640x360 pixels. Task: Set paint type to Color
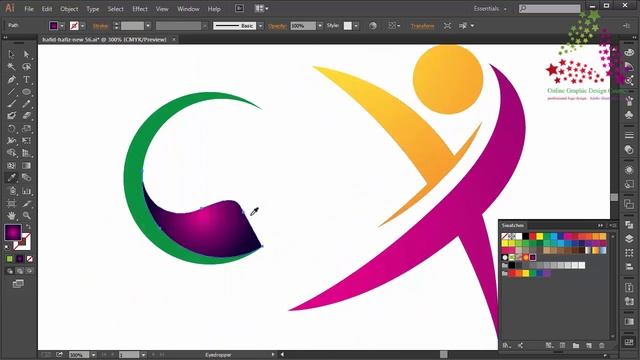[10, 259]
